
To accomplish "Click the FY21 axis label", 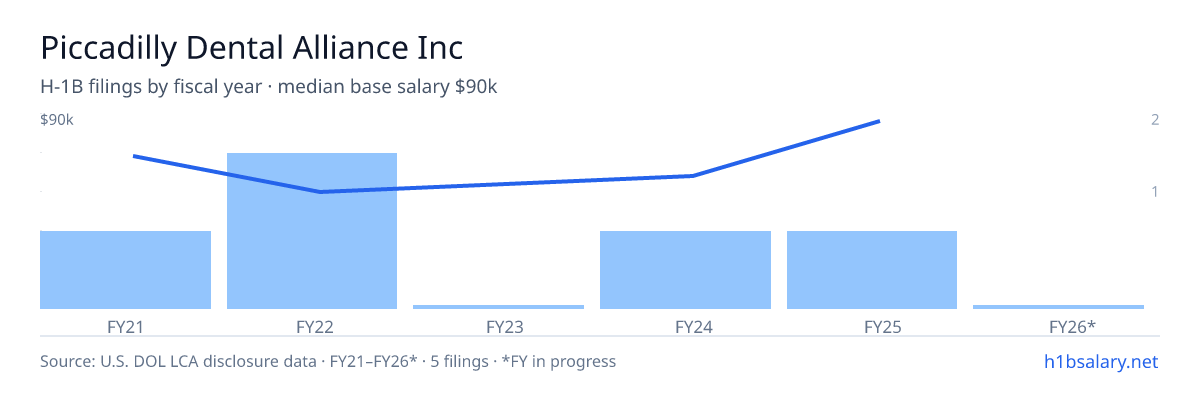I will [x=125, y=326].
